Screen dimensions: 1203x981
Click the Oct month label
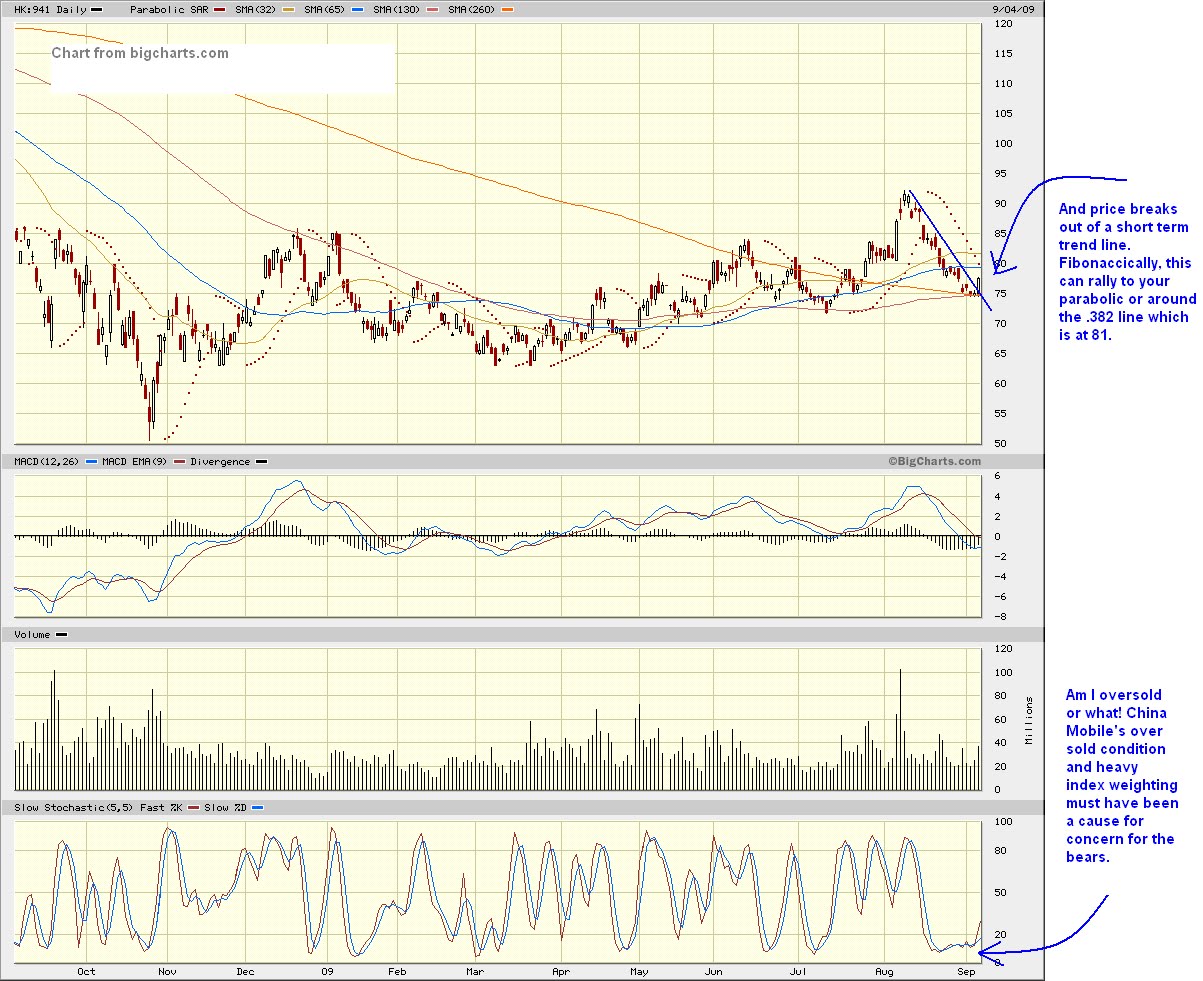pyautogui.click(x=86, y=971)
